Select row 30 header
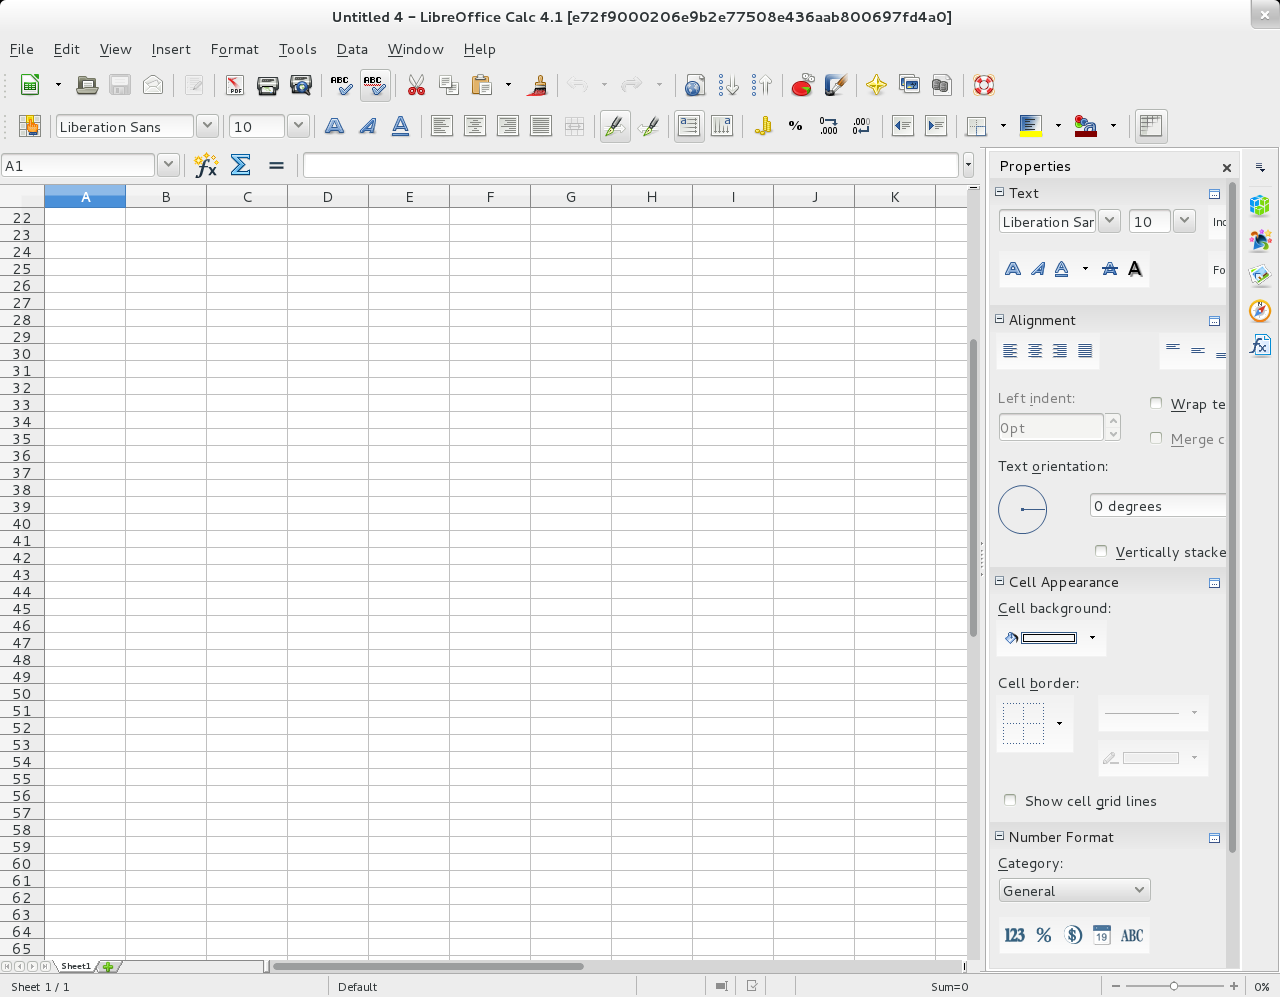This screenshot has width=1280, height=997. (x=22, y=354)
